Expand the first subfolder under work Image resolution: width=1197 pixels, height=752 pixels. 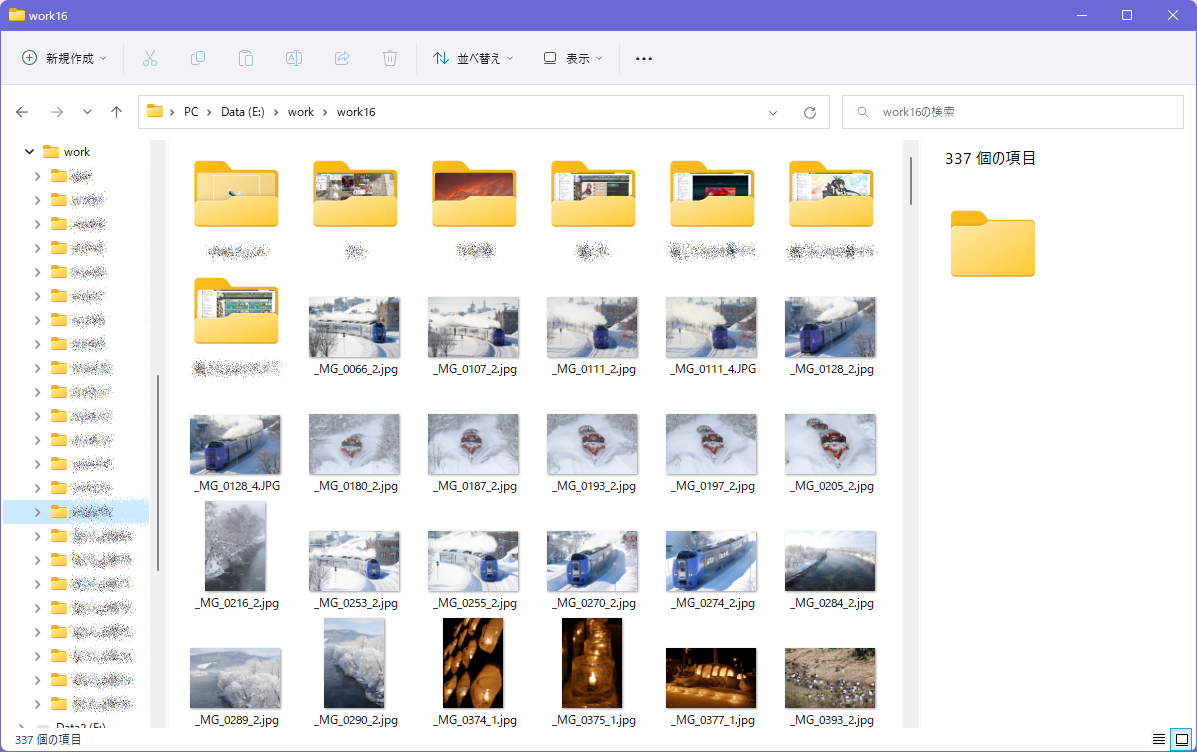tap(37, 176)
